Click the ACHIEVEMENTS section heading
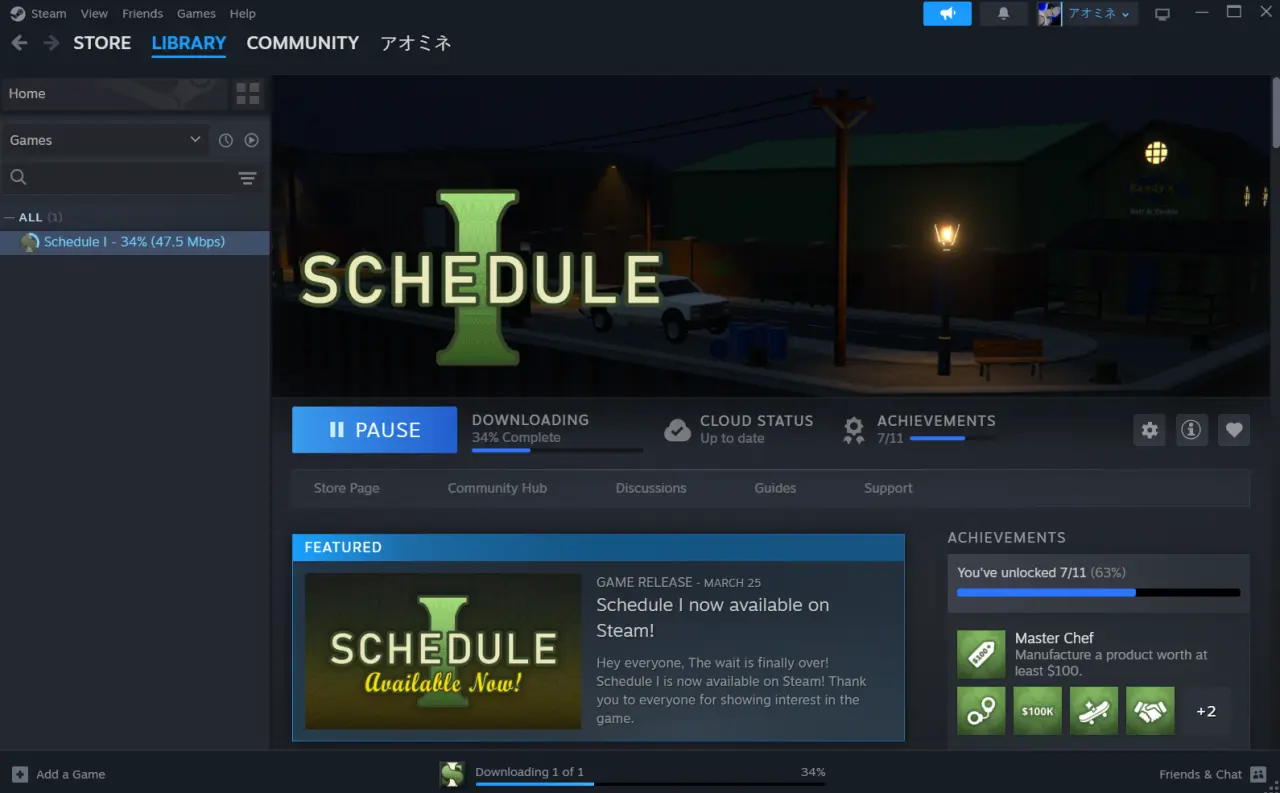Image resolution: width=1280 pixels, height=793 pixels. coord(1006,538)
